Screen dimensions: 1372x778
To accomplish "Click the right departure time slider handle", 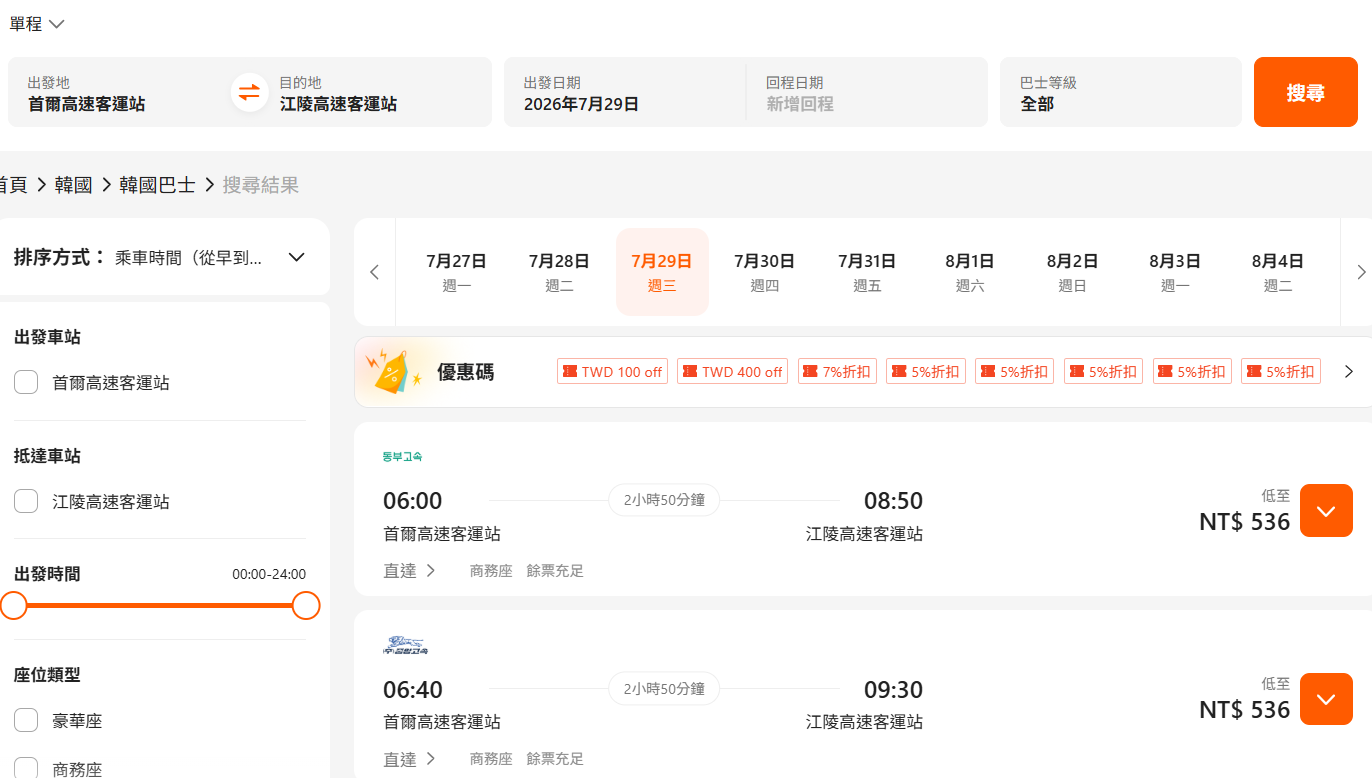I will coord(306,605).
